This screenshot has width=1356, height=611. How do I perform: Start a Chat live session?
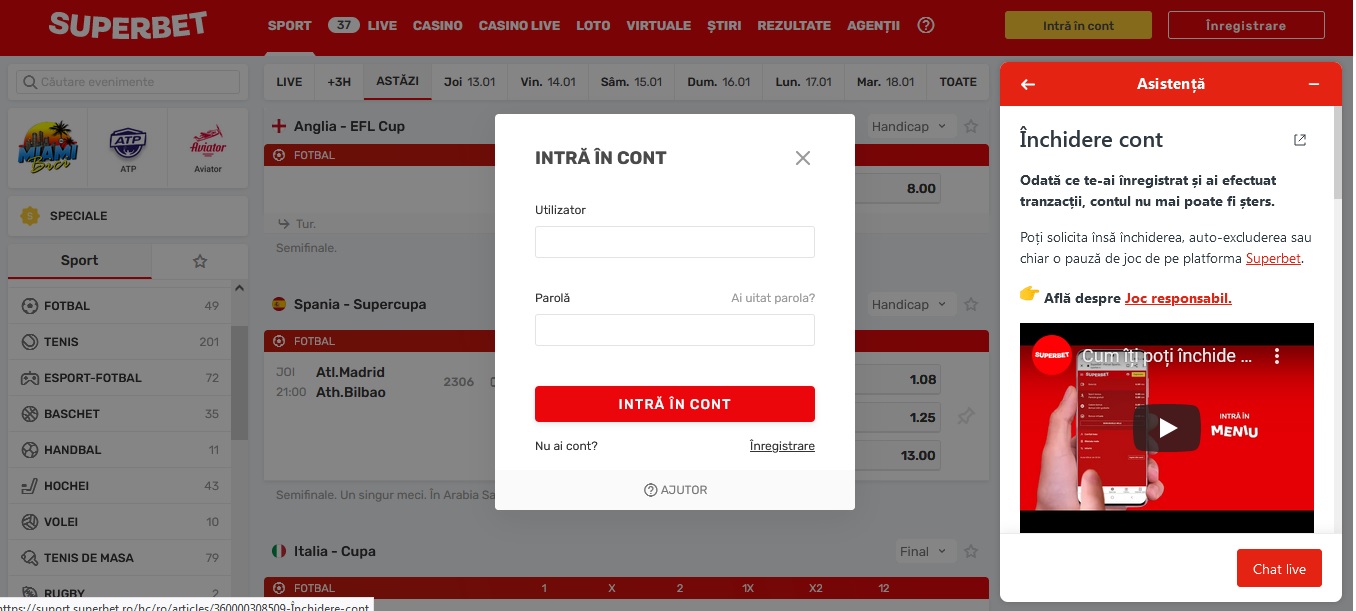coord(1279,569)
